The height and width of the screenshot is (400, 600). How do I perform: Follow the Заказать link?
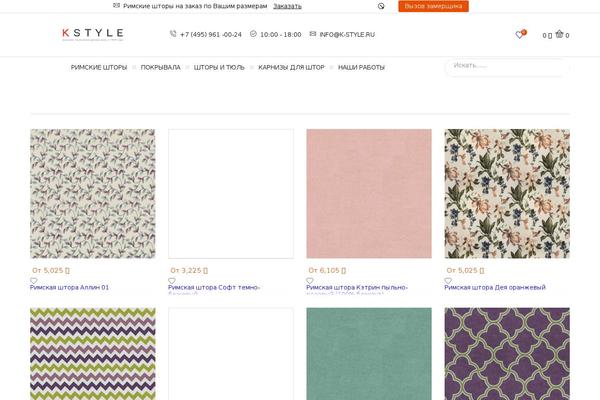click(x=287, y=6)
